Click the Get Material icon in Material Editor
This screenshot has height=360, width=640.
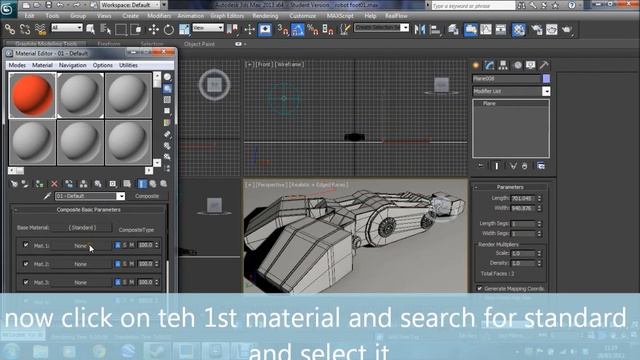tap(14, 184)
